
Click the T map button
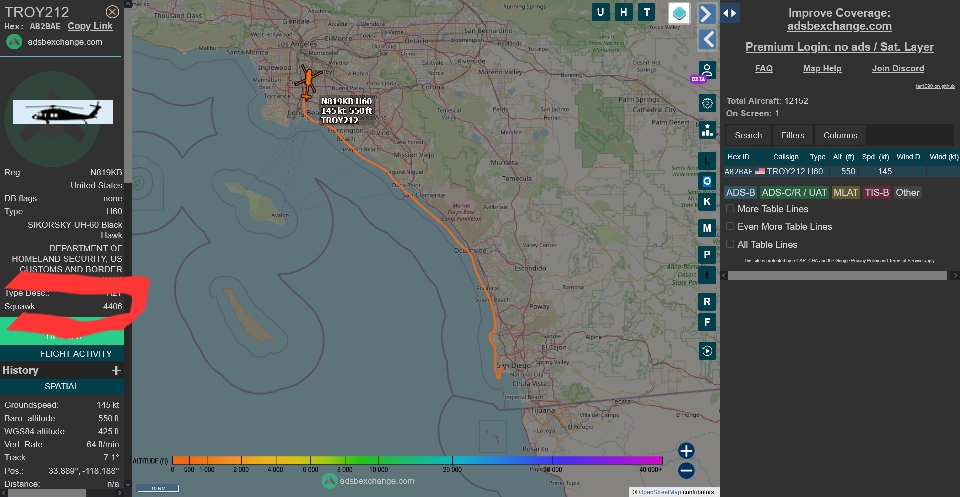pos(647,12)
